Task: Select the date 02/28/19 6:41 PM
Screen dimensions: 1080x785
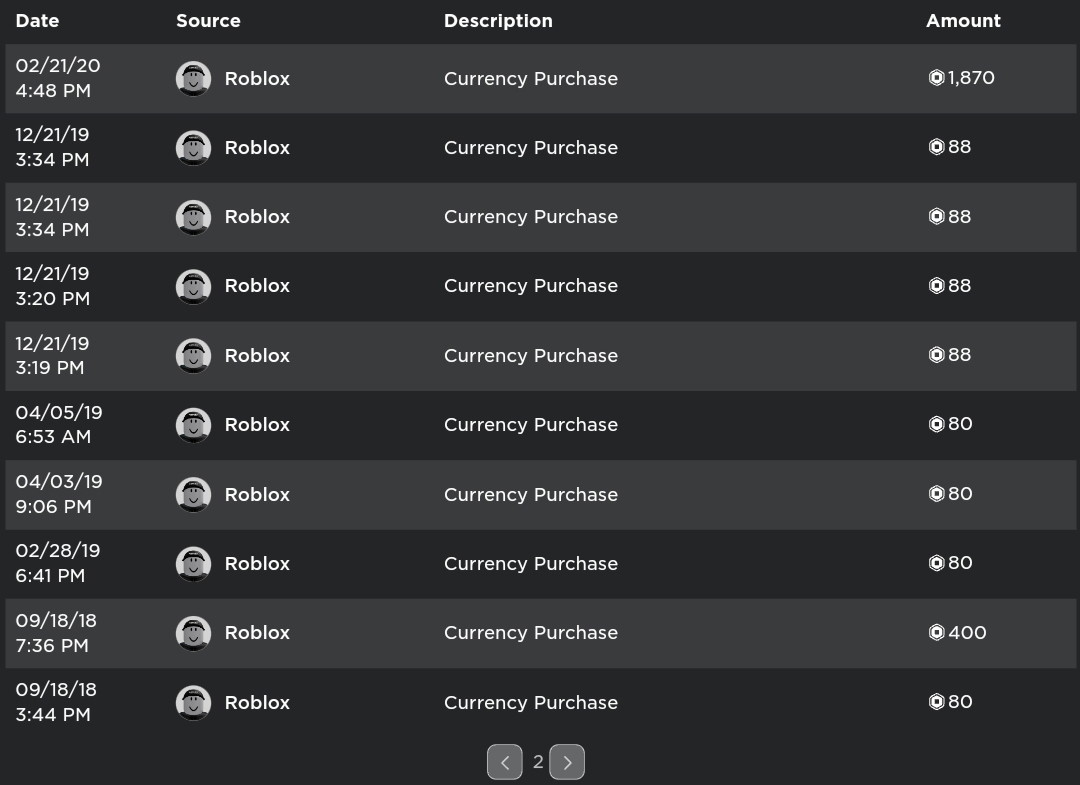Action: (58, 563)
